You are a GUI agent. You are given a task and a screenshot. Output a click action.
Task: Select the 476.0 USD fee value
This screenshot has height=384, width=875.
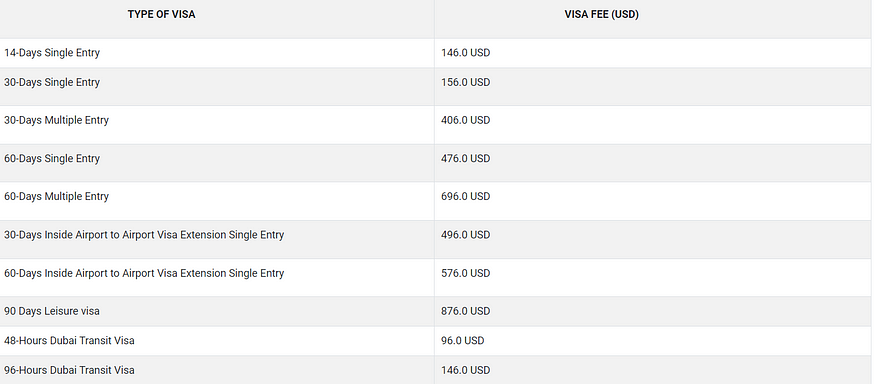coord(465,159)
